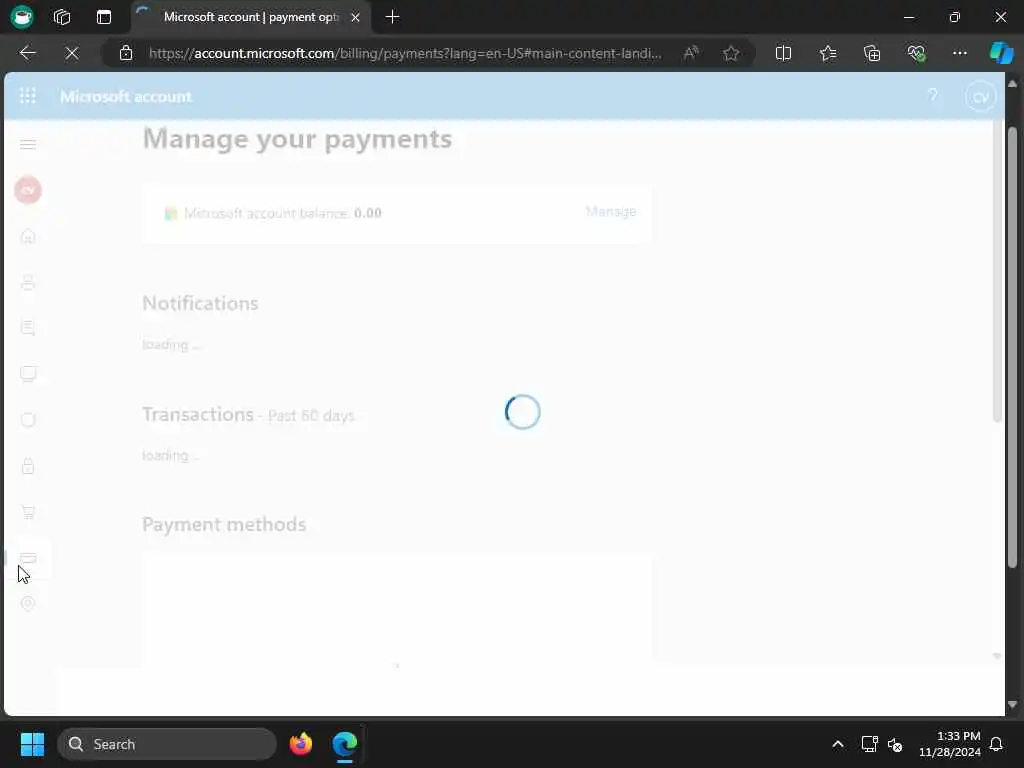Add this page to favorites star
The height and width of the screenshot is (768, 1024).
click(x=731, y=53)
